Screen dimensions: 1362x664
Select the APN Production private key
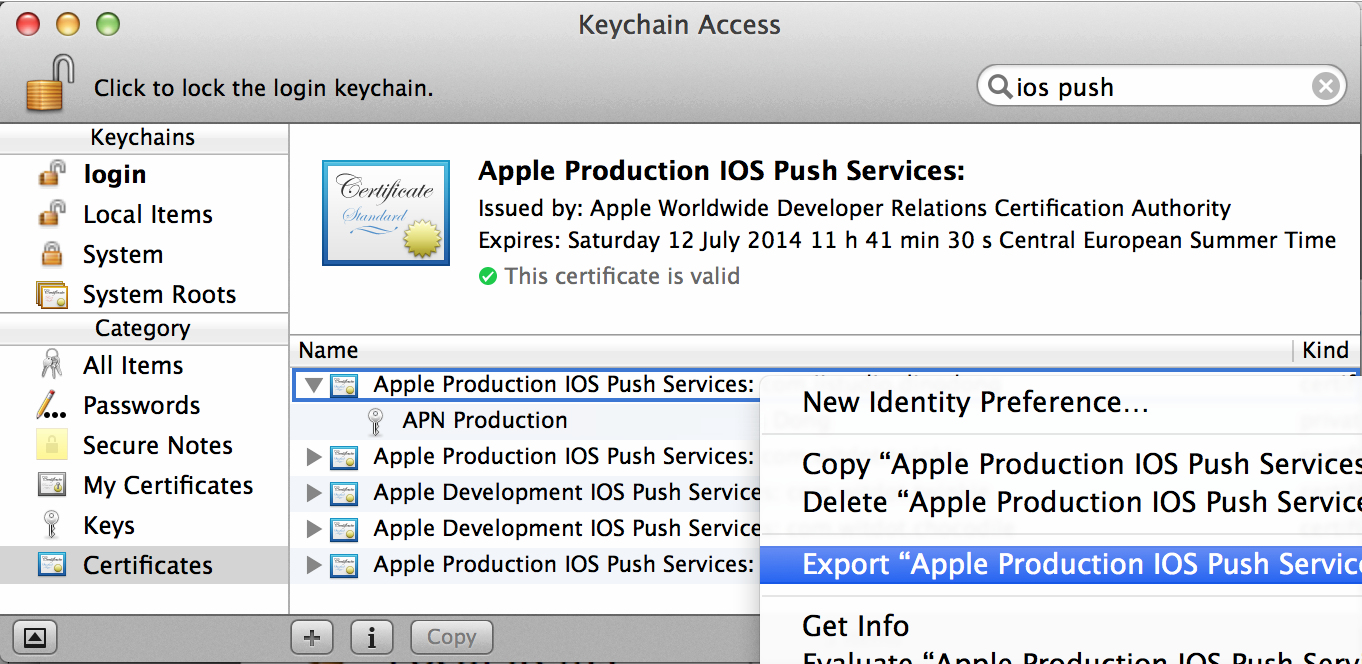pos(485,420)
